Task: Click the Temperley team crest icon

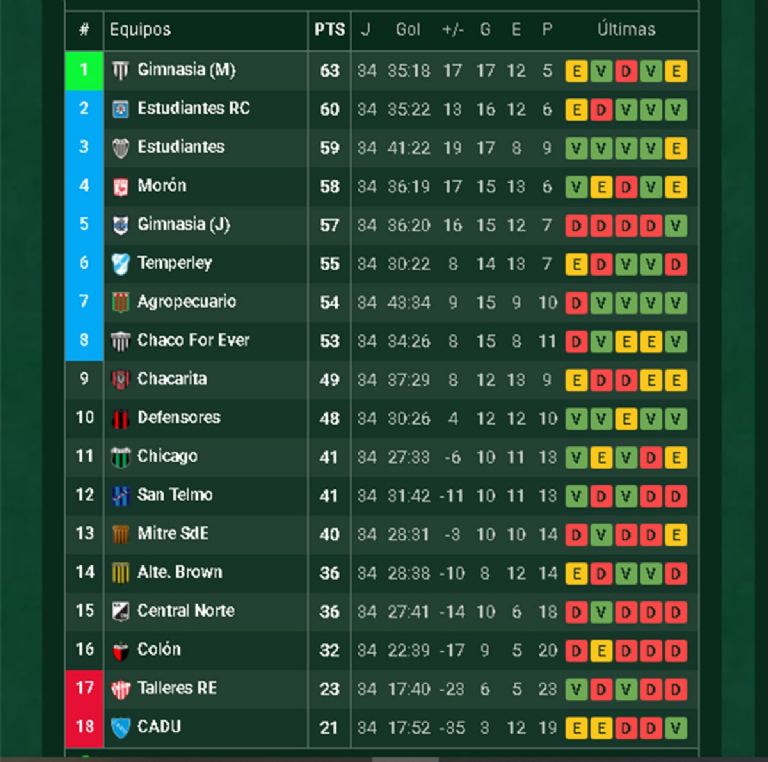Action: coord(120,264)
